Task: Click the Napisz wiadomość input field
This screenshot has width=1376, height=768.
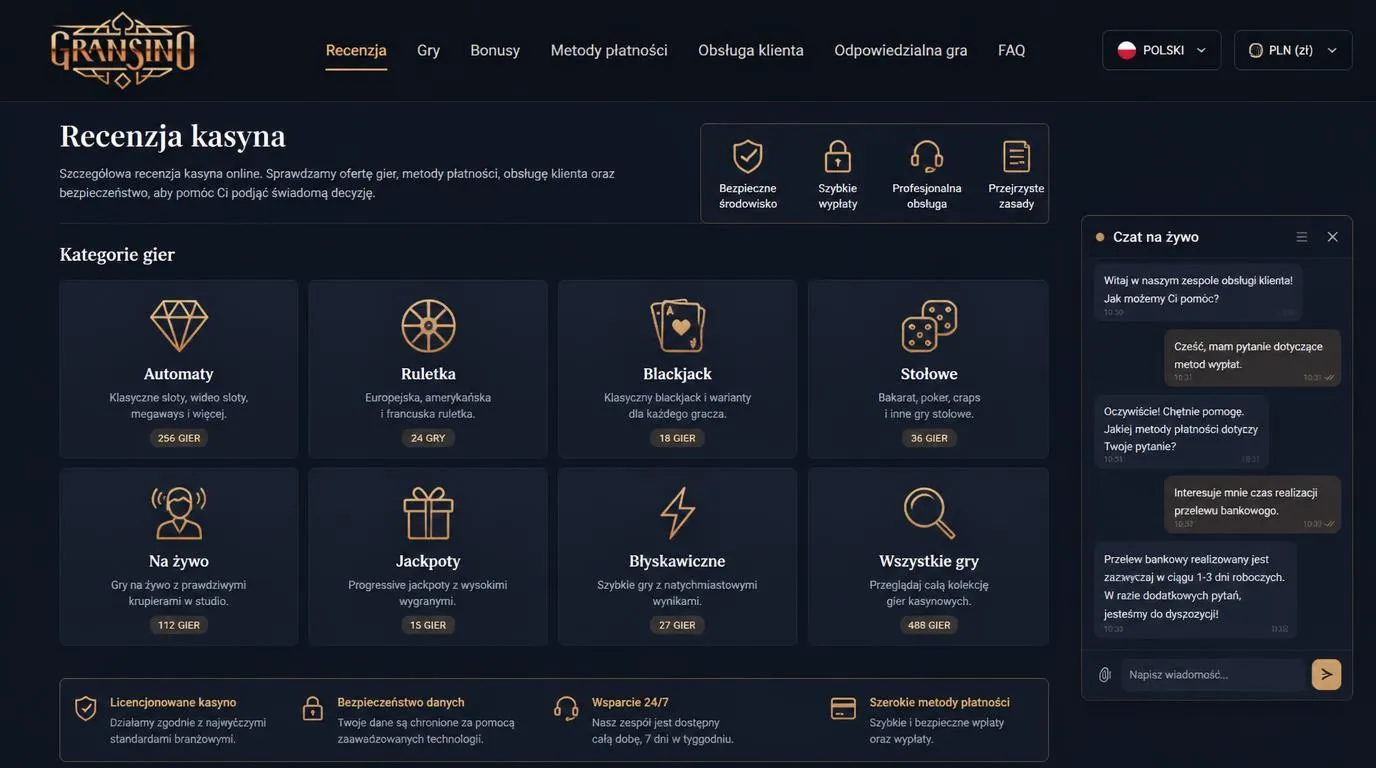Action: 1214,675
